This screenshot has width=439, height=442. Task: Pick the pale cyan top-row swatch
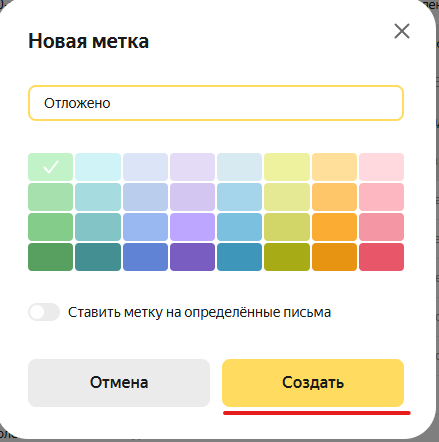coord(98,167)
